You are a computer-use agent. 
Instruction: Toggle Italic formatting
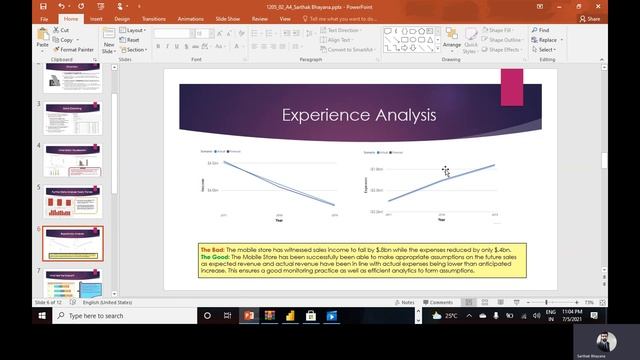point(167,47)
